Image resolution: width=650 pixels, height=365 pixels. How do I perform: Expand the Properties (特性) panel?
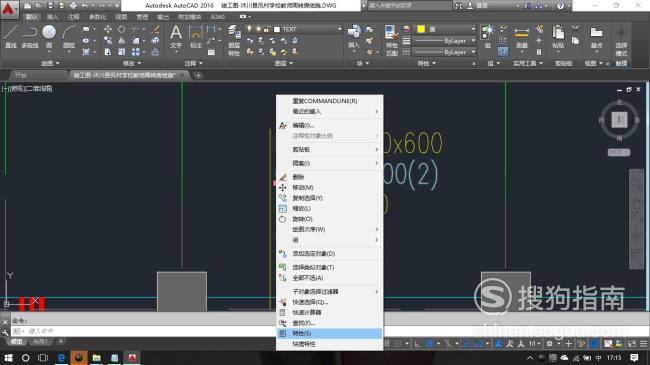tap(427, 63)
